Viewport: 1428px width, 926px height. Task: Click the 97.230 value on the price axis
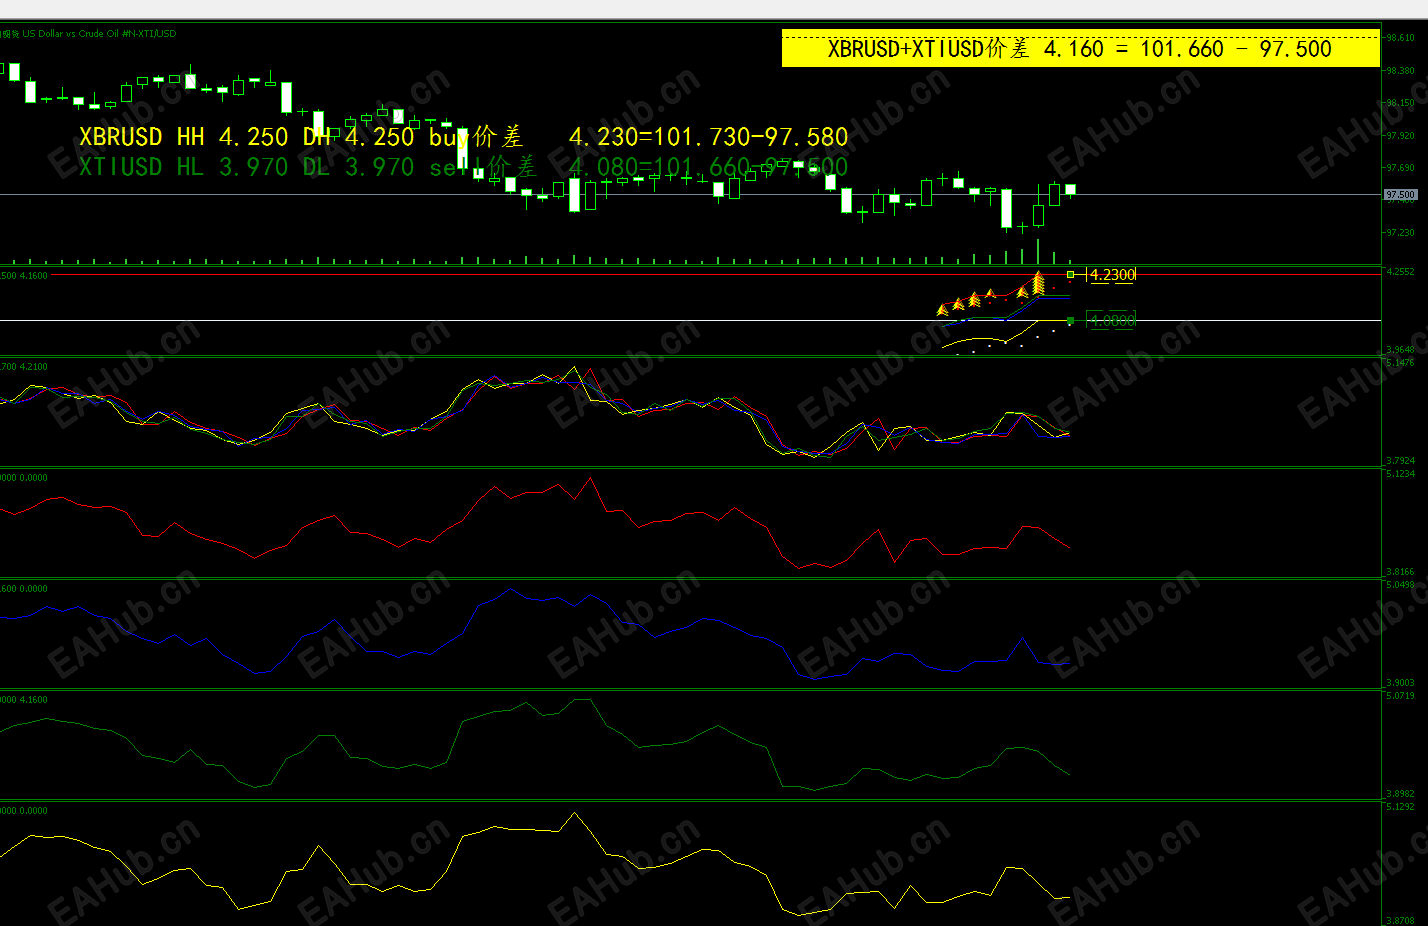pos(1400,233)
